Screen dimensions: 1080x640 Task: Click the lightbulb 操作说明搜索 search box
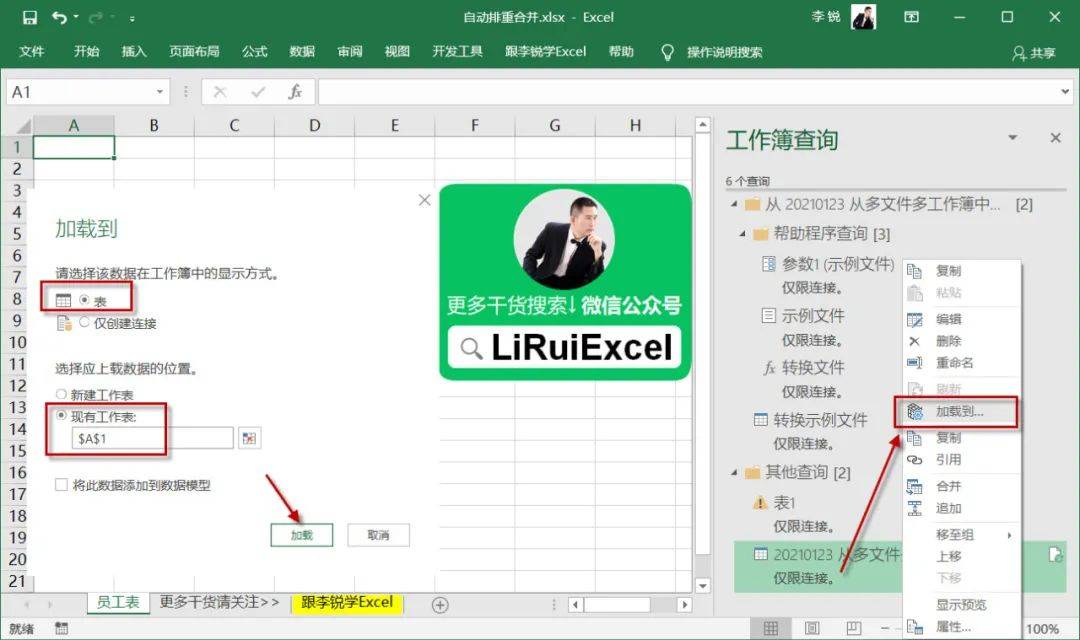[x=712, y=52]
